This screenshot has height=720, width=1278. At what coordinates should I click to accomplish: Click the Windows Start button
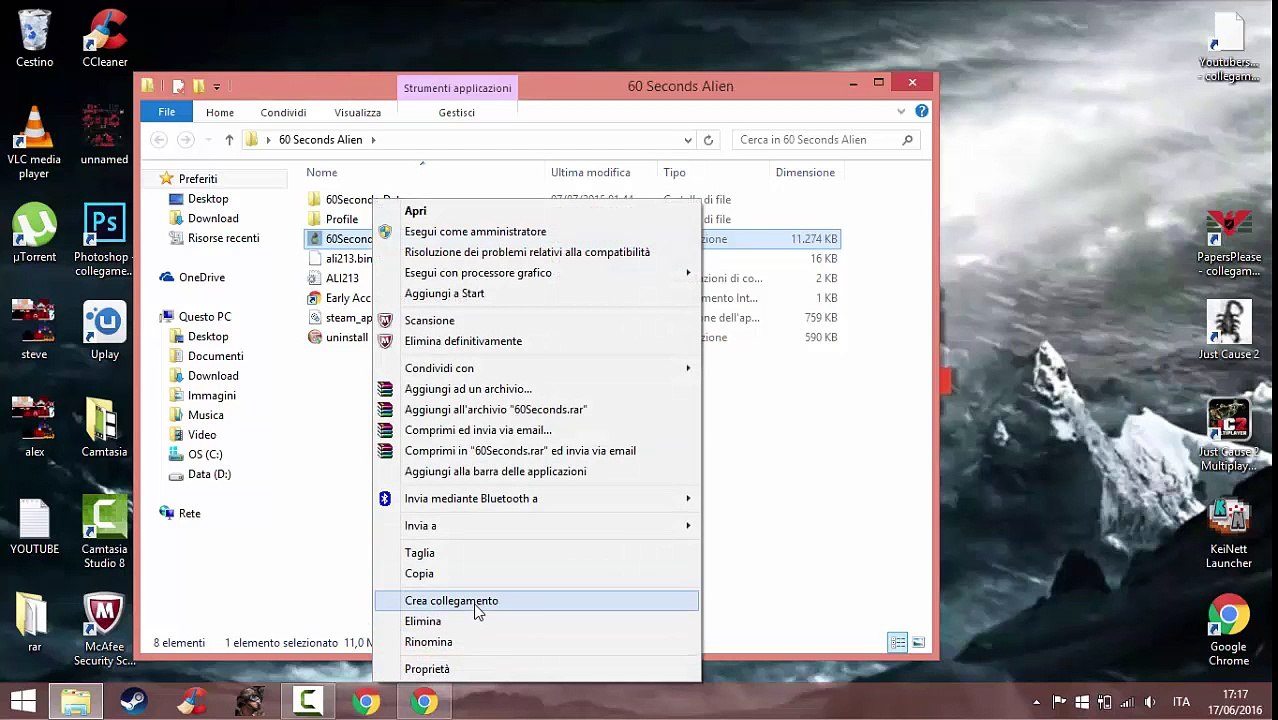point(23,702)
